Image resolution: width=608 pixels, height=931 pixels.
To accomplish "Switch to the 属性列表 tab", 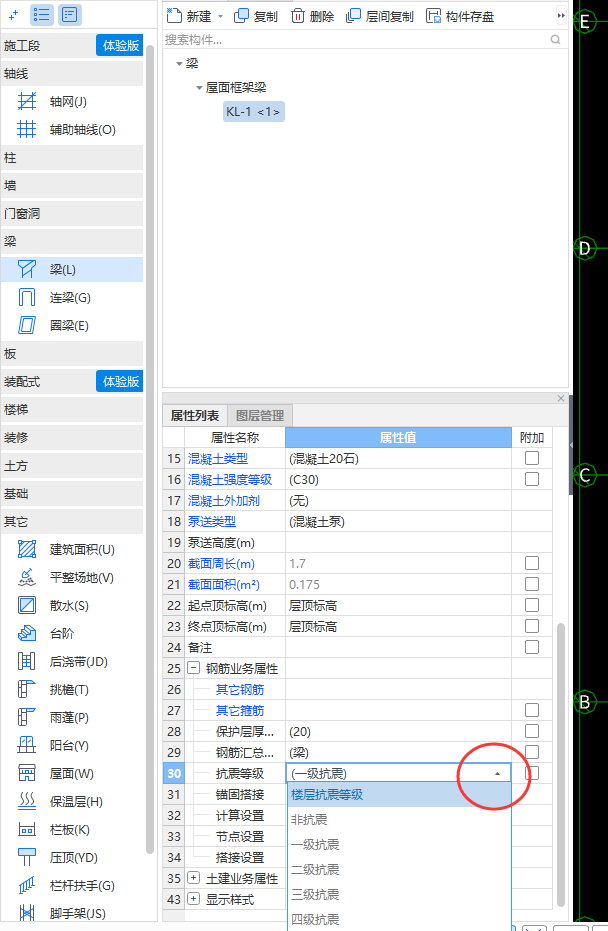I will [x=195, y=416].
